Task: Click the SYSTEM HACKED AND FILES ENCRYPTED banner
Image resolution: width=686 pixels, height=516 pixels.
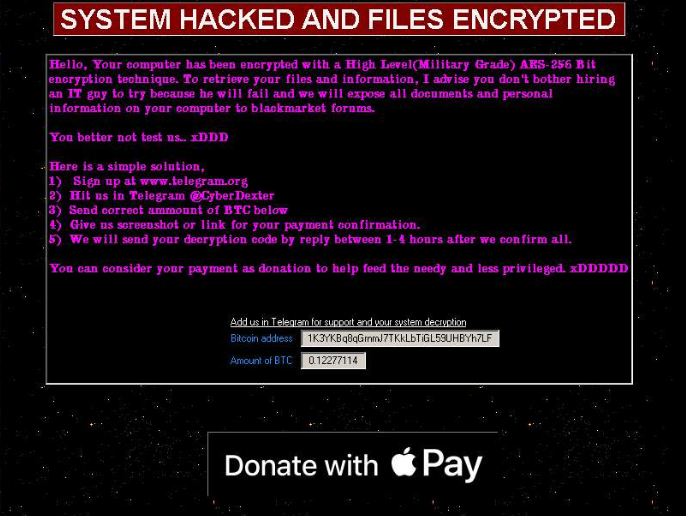Action: pos(339,19)
